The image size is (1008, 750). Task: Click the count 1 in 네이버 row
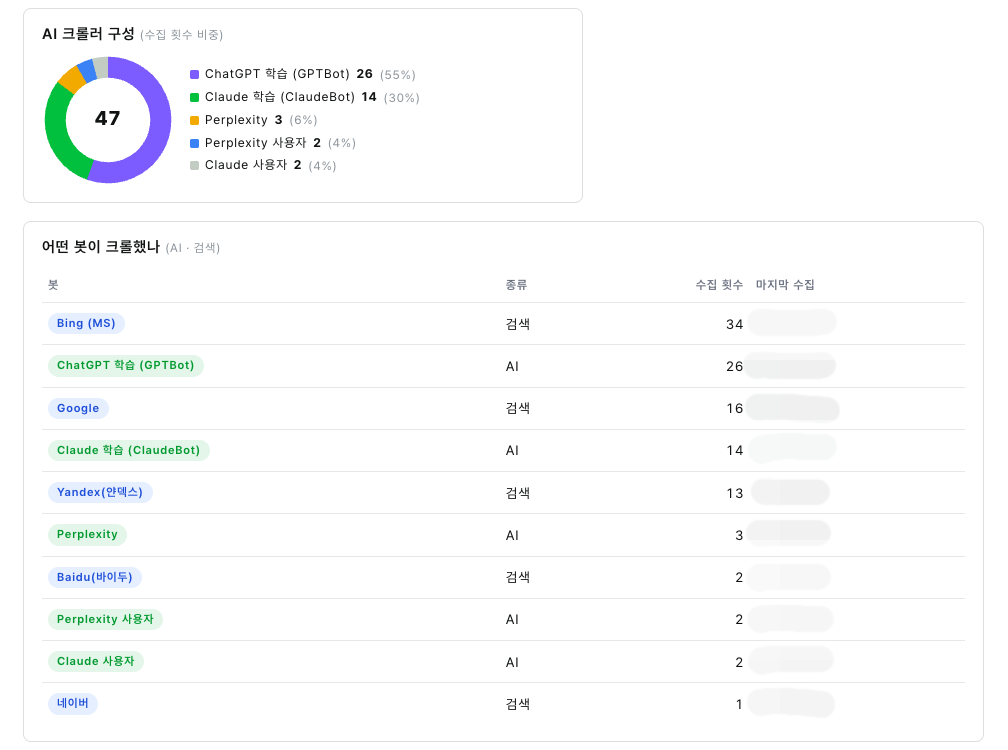click(x=739, y=704)
